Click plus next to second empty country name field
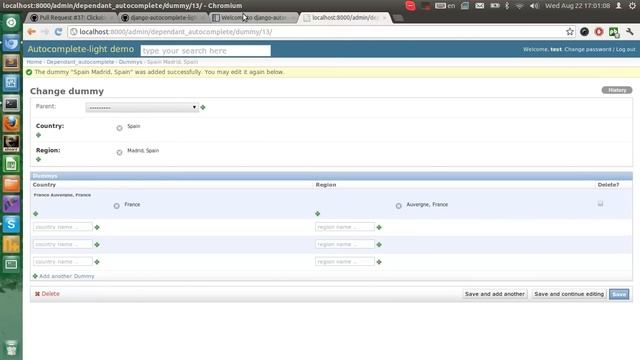This screenshot has height=360, width=640. tap(97, 244)
